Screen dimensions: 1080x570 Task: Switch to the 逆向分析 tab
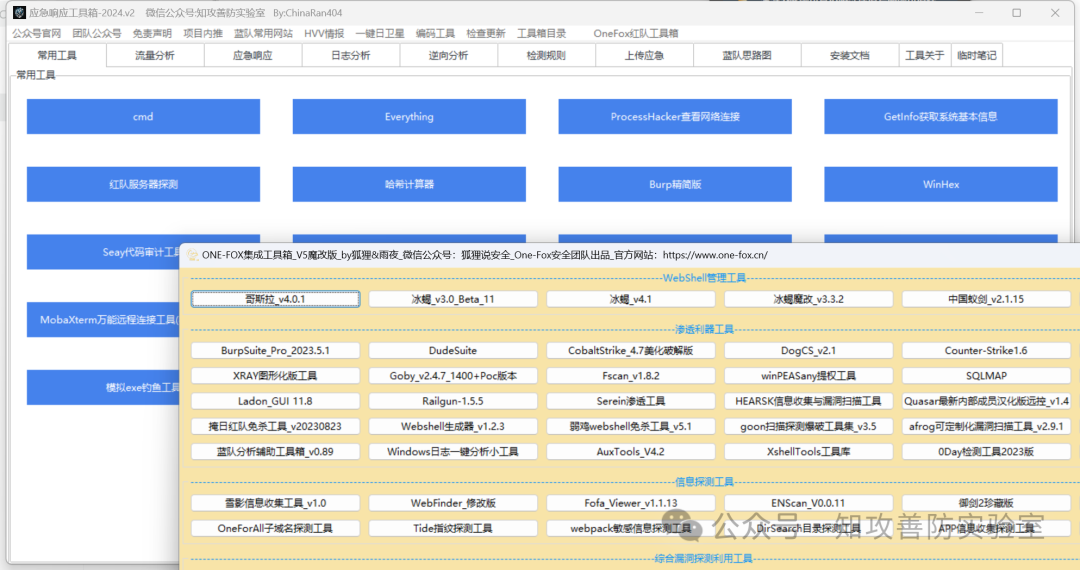click(448, 55)
